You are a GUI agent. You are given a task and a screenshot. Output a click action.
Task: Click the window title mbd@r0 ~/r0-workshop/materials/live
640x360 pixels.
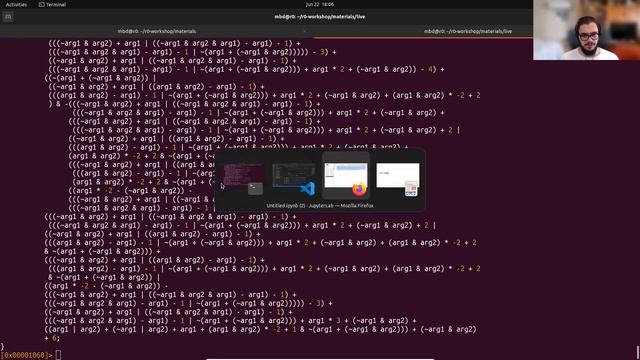coord(320,17)
